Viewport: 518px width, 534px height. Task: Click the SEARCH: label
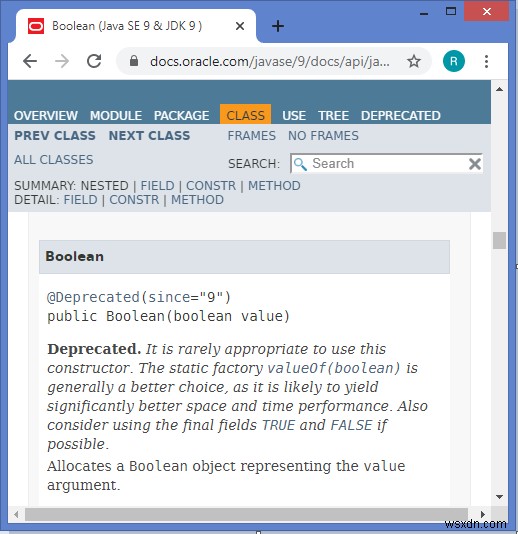point(254,164)
